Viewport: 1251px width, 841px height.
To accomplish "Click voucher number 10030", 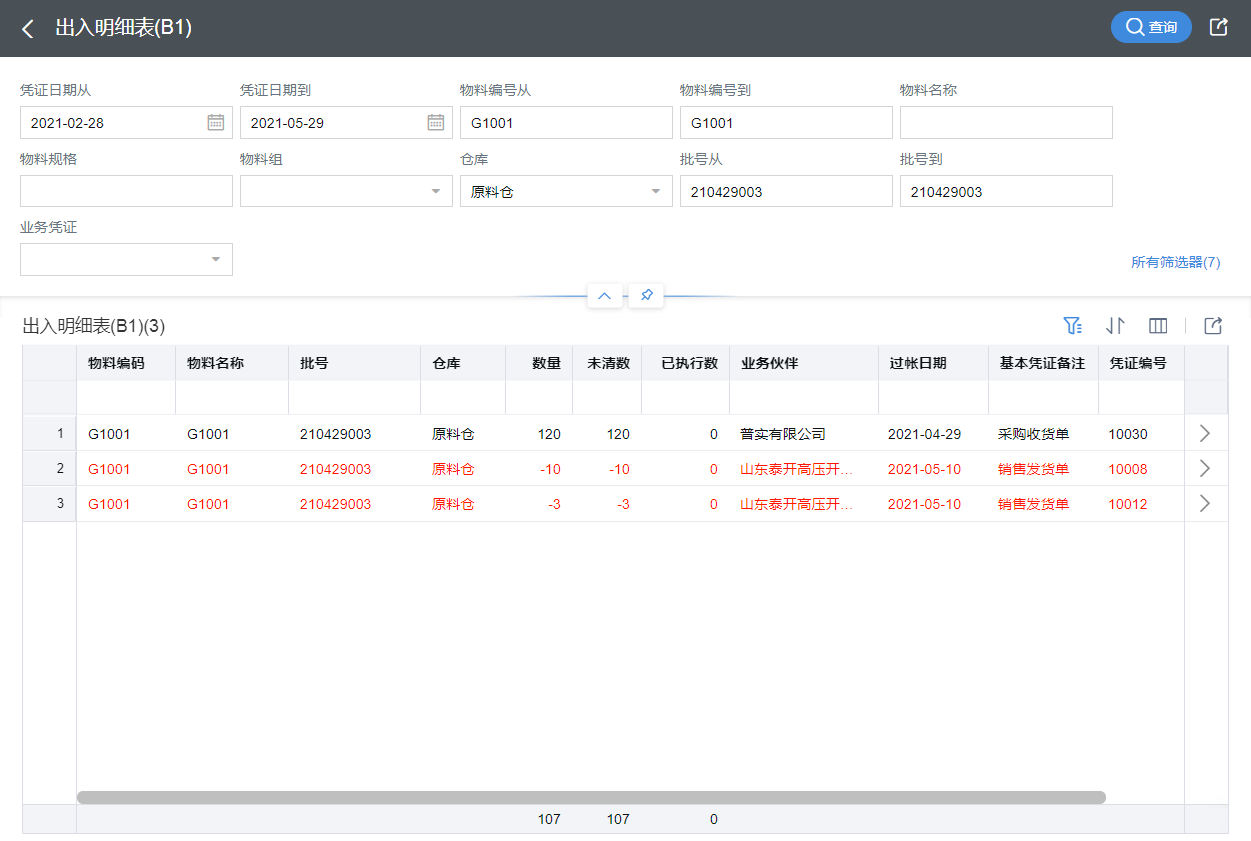I will tap(1128, 434).
